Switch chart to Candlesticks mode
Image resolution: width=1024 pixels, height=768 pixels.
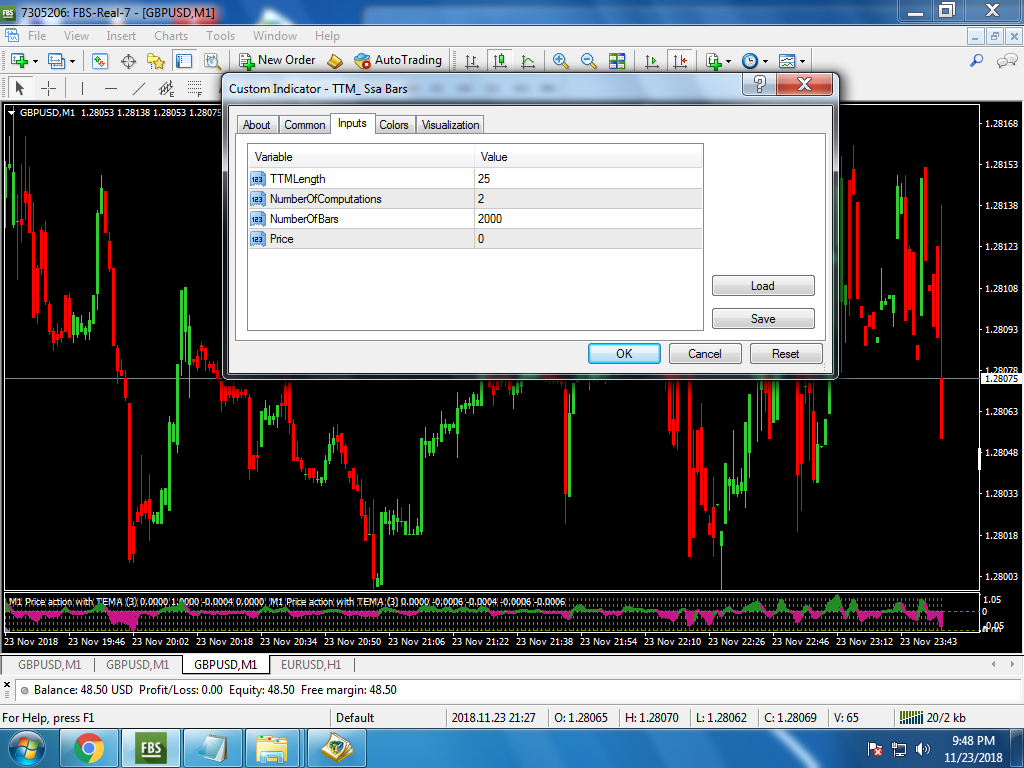[x=500, y=61]
